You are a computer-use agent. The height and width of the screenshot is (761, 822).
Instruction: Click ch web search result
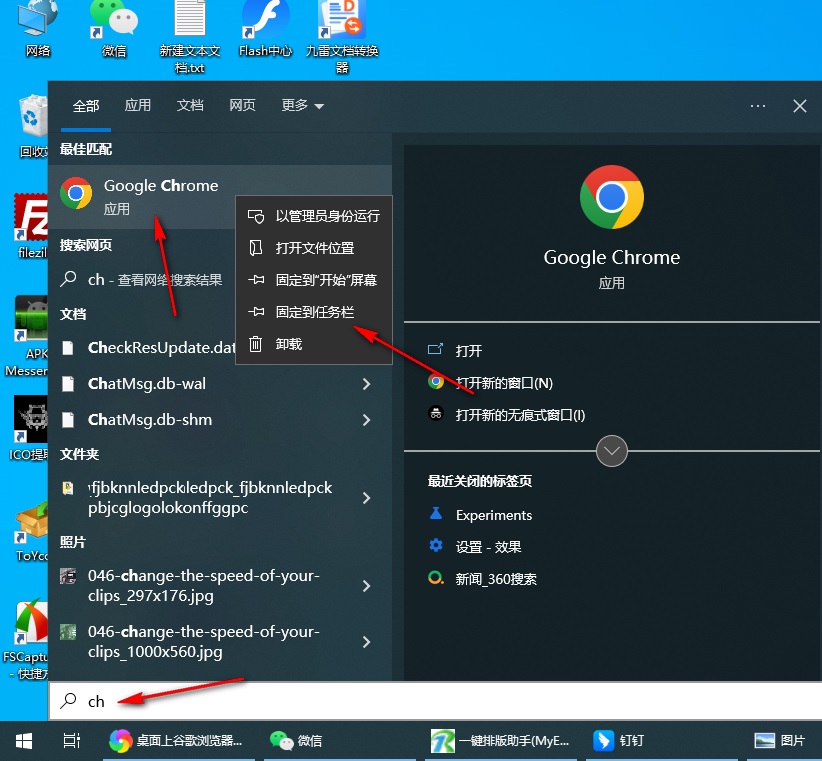142,279
